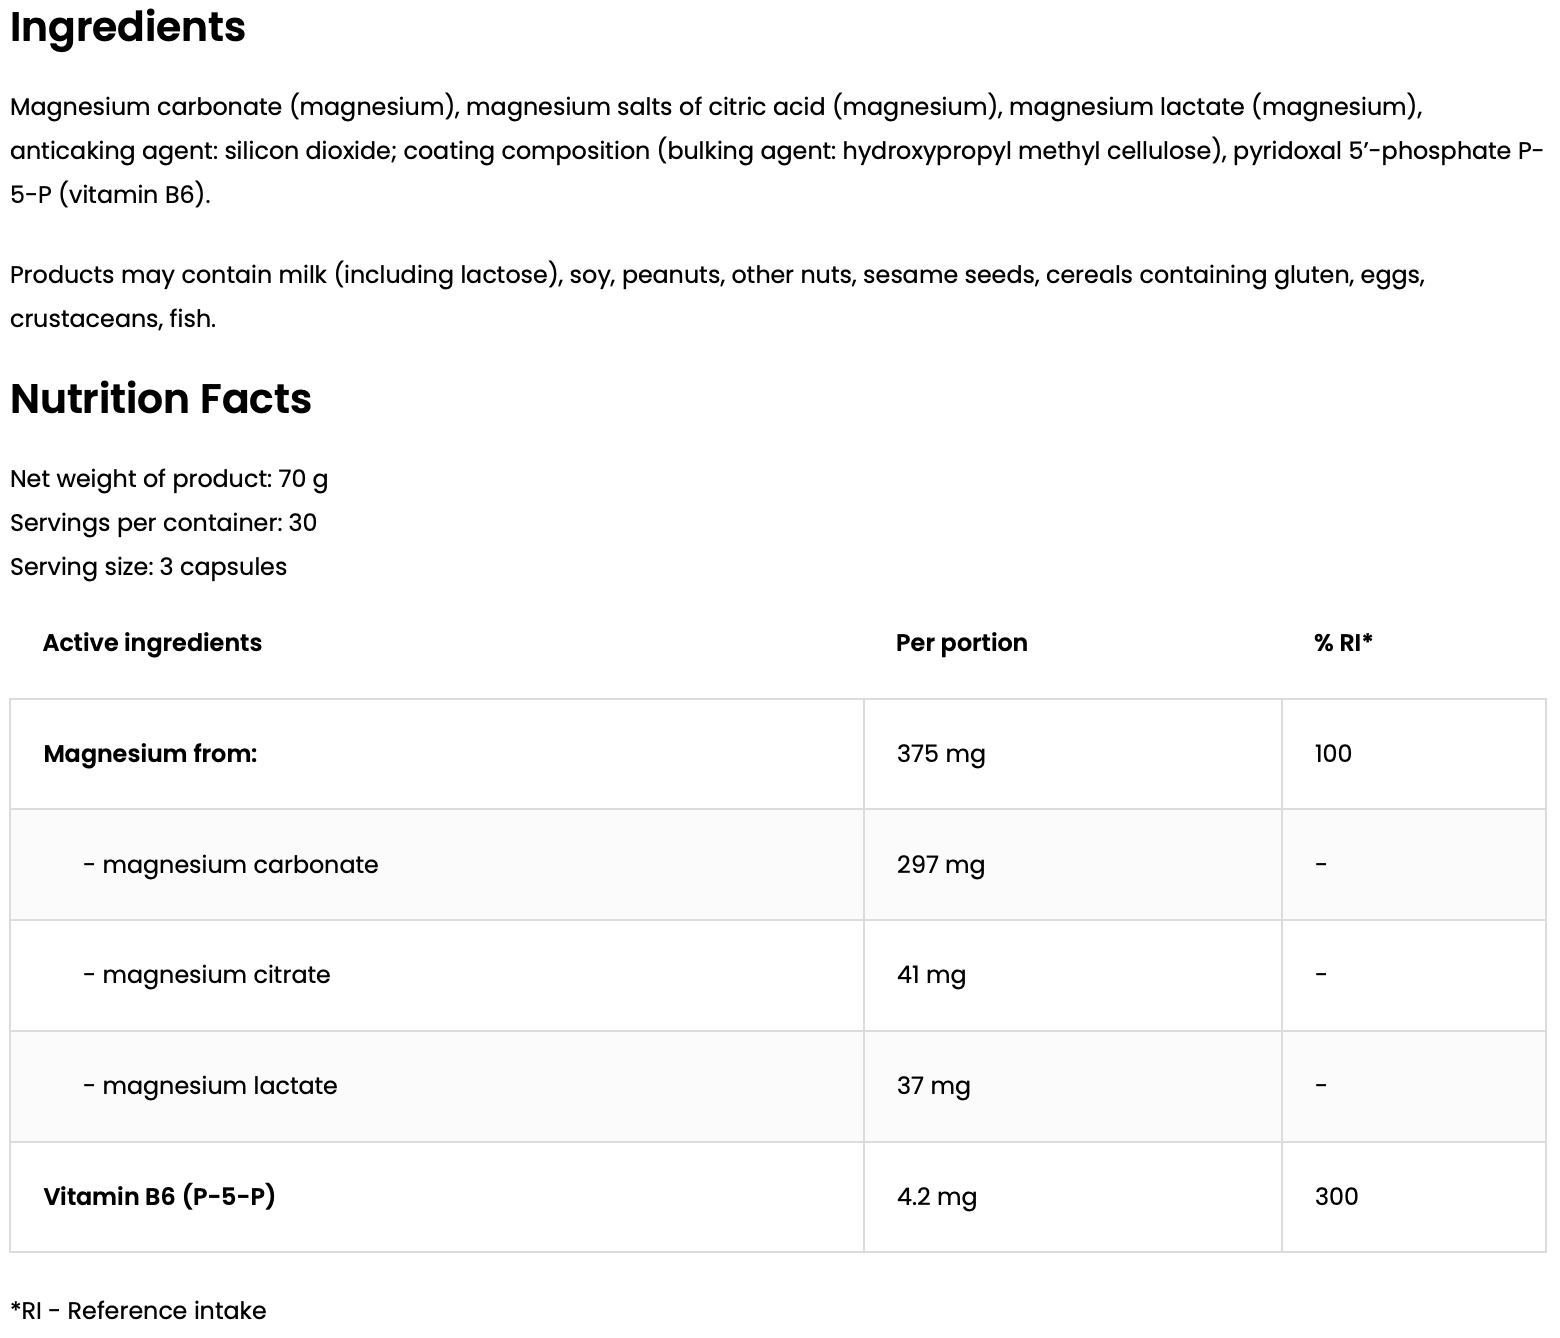Select the magnesium citrate row label
This screenshot has width=1560, height=1338.
[207, 975]
